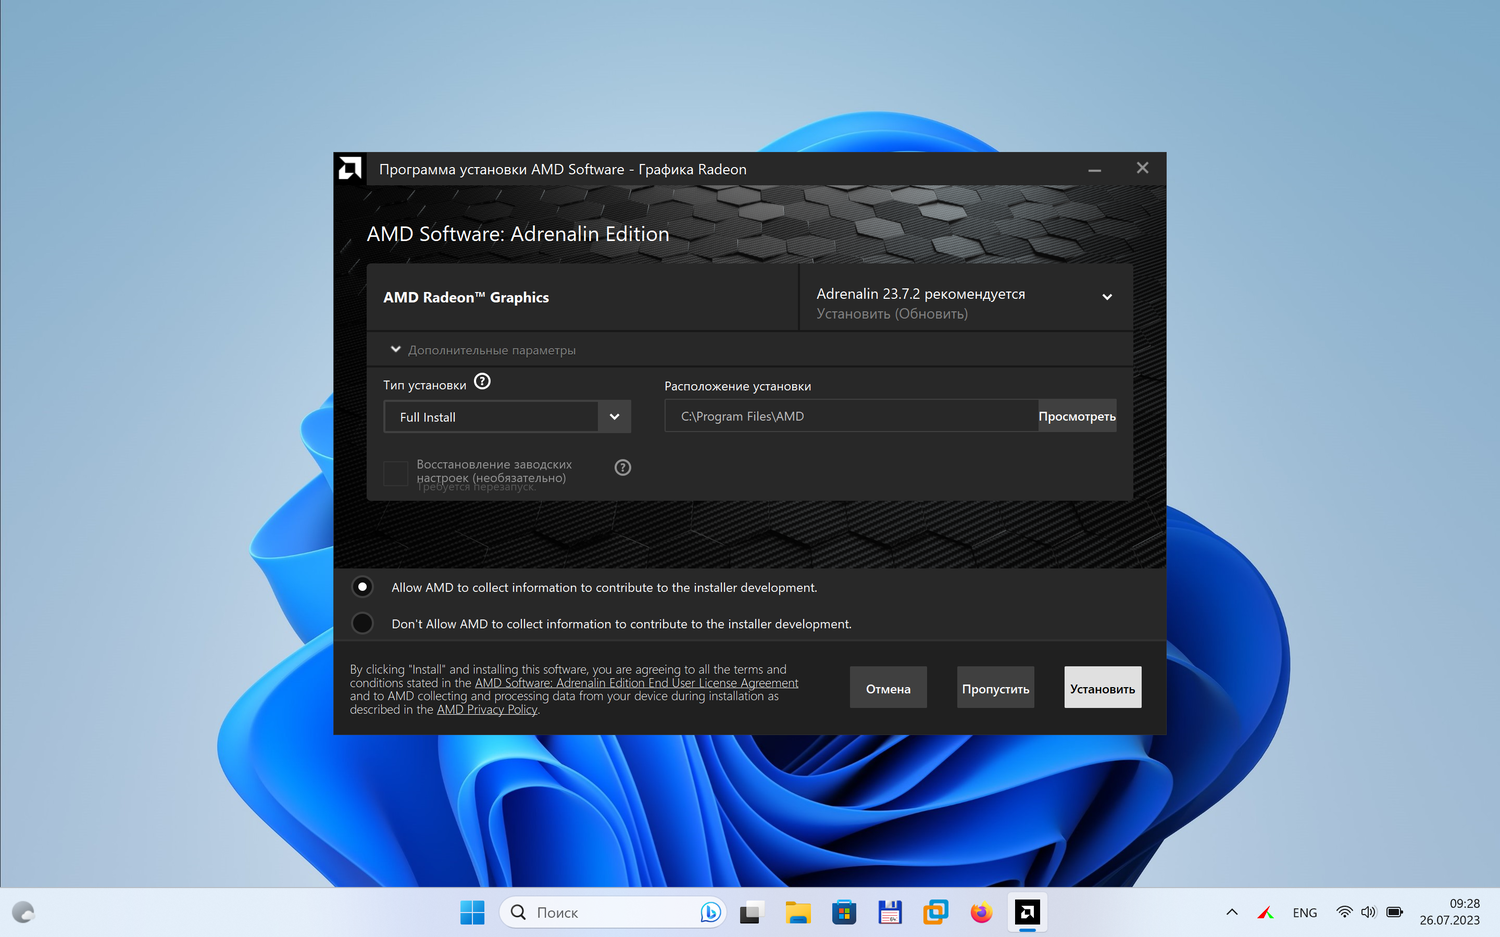
Task: Tick the factory reset checkbox
Action: pyautogui.click(x=396, y=473)
